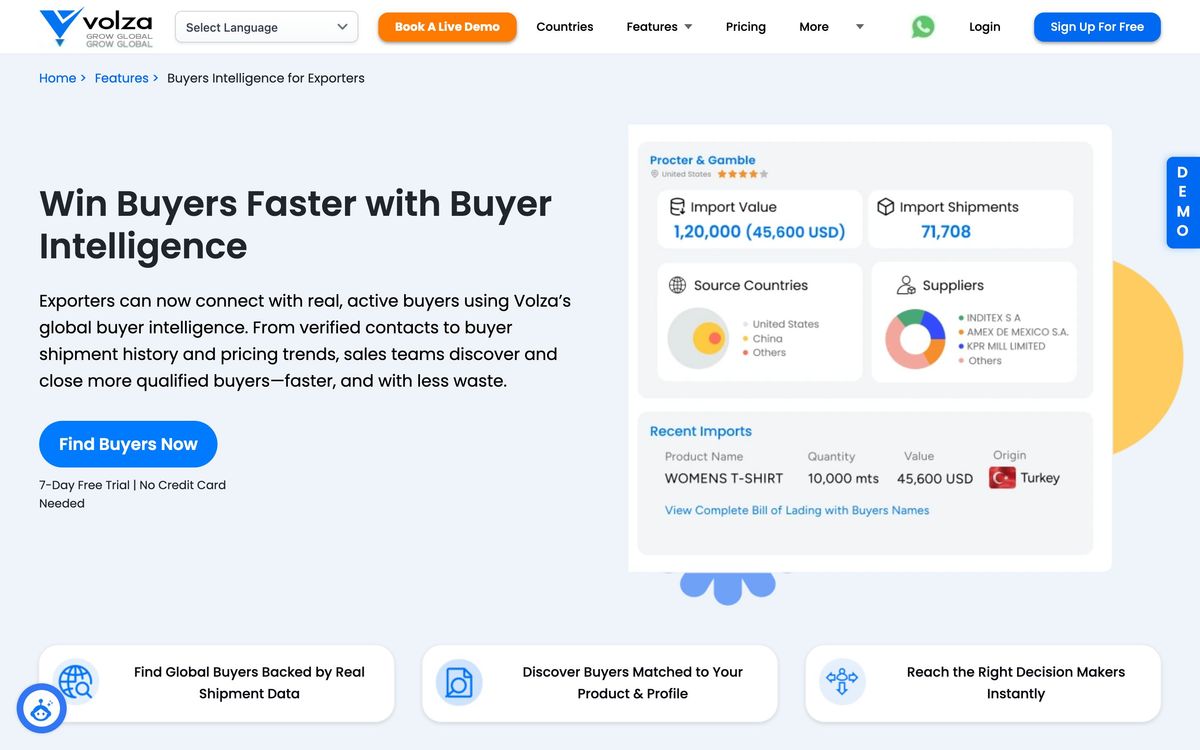
Task: Click Find Buyers Now button
Action: (128, 444)
